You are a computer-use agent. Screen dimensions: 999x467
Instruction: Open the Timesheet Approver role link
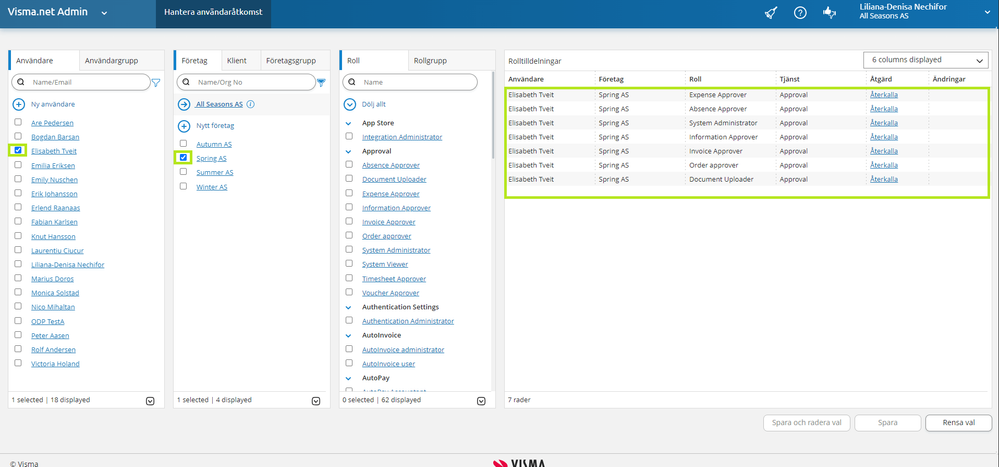(394, 279)
